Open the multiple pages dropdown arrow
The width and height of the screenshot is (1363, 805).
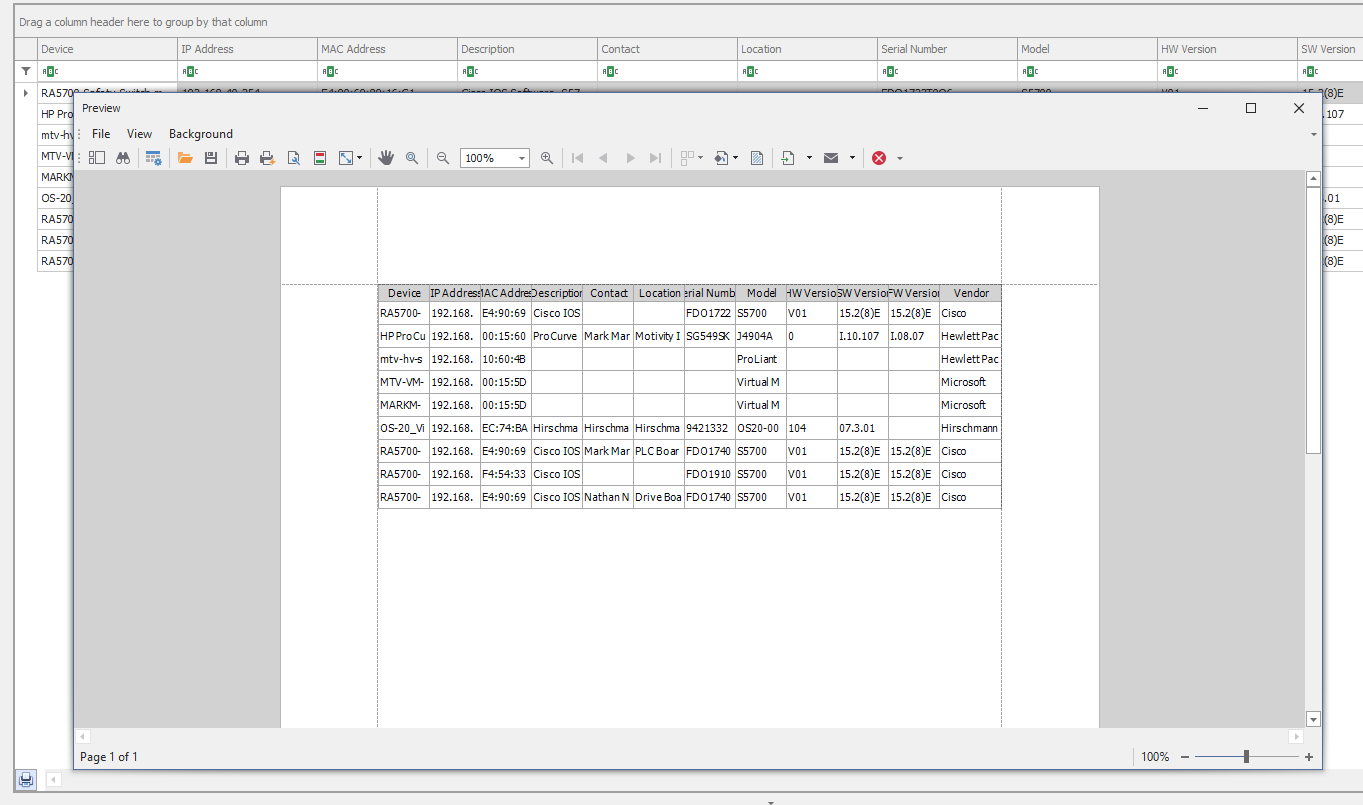click(x=700, y=158)
